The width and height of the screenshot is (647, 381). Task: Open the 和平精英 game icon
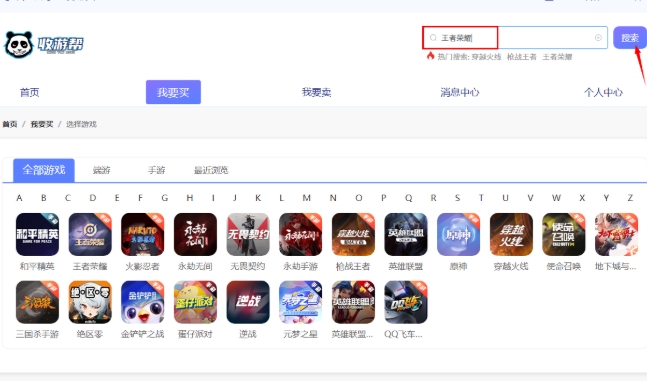click(37, 234)
